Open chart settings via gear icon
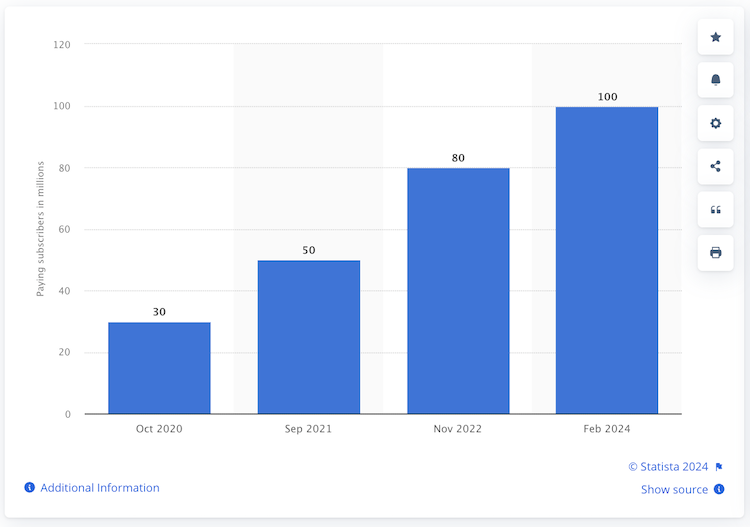This screenshot has width=750, height=527. tap(715, 123)
